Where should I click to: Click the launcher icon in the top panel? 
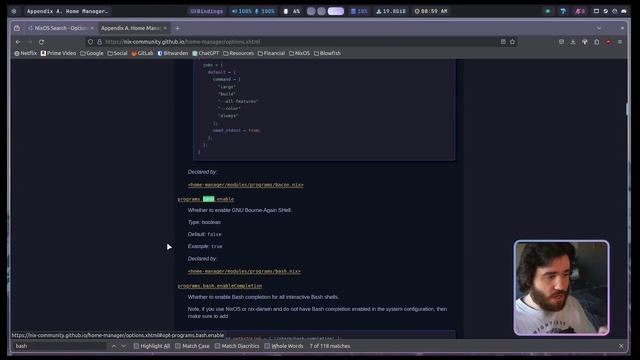click(x=14, y=11)
